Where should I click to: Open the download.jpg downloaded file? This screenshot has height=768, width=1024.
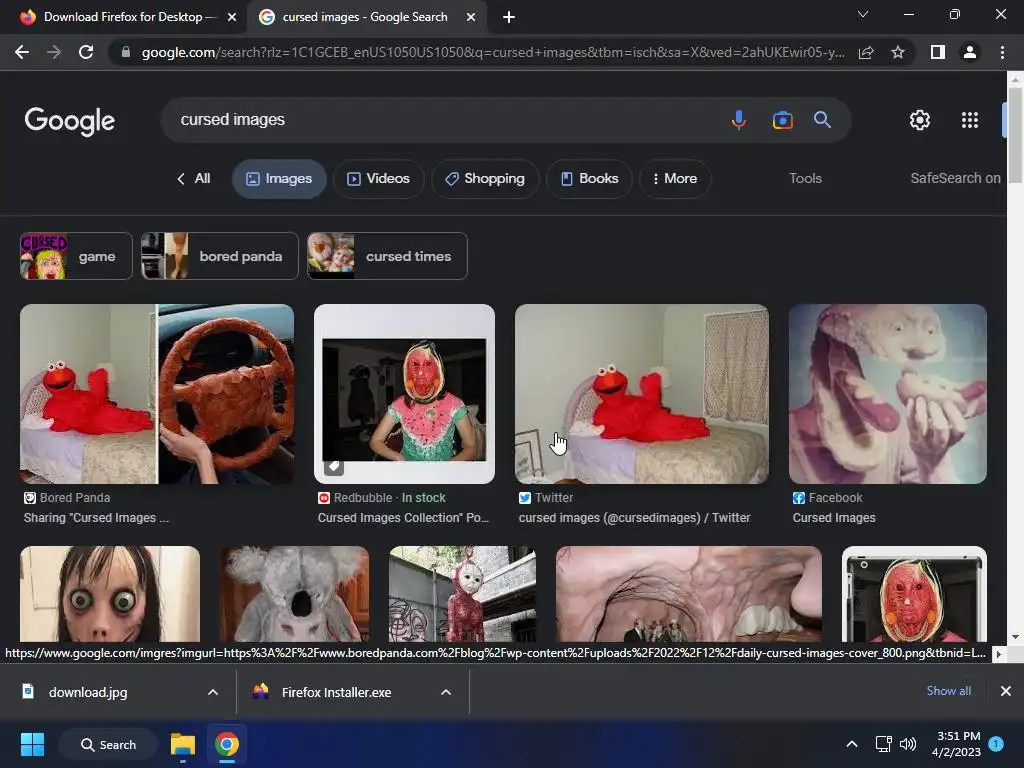(x=88, y=692)
